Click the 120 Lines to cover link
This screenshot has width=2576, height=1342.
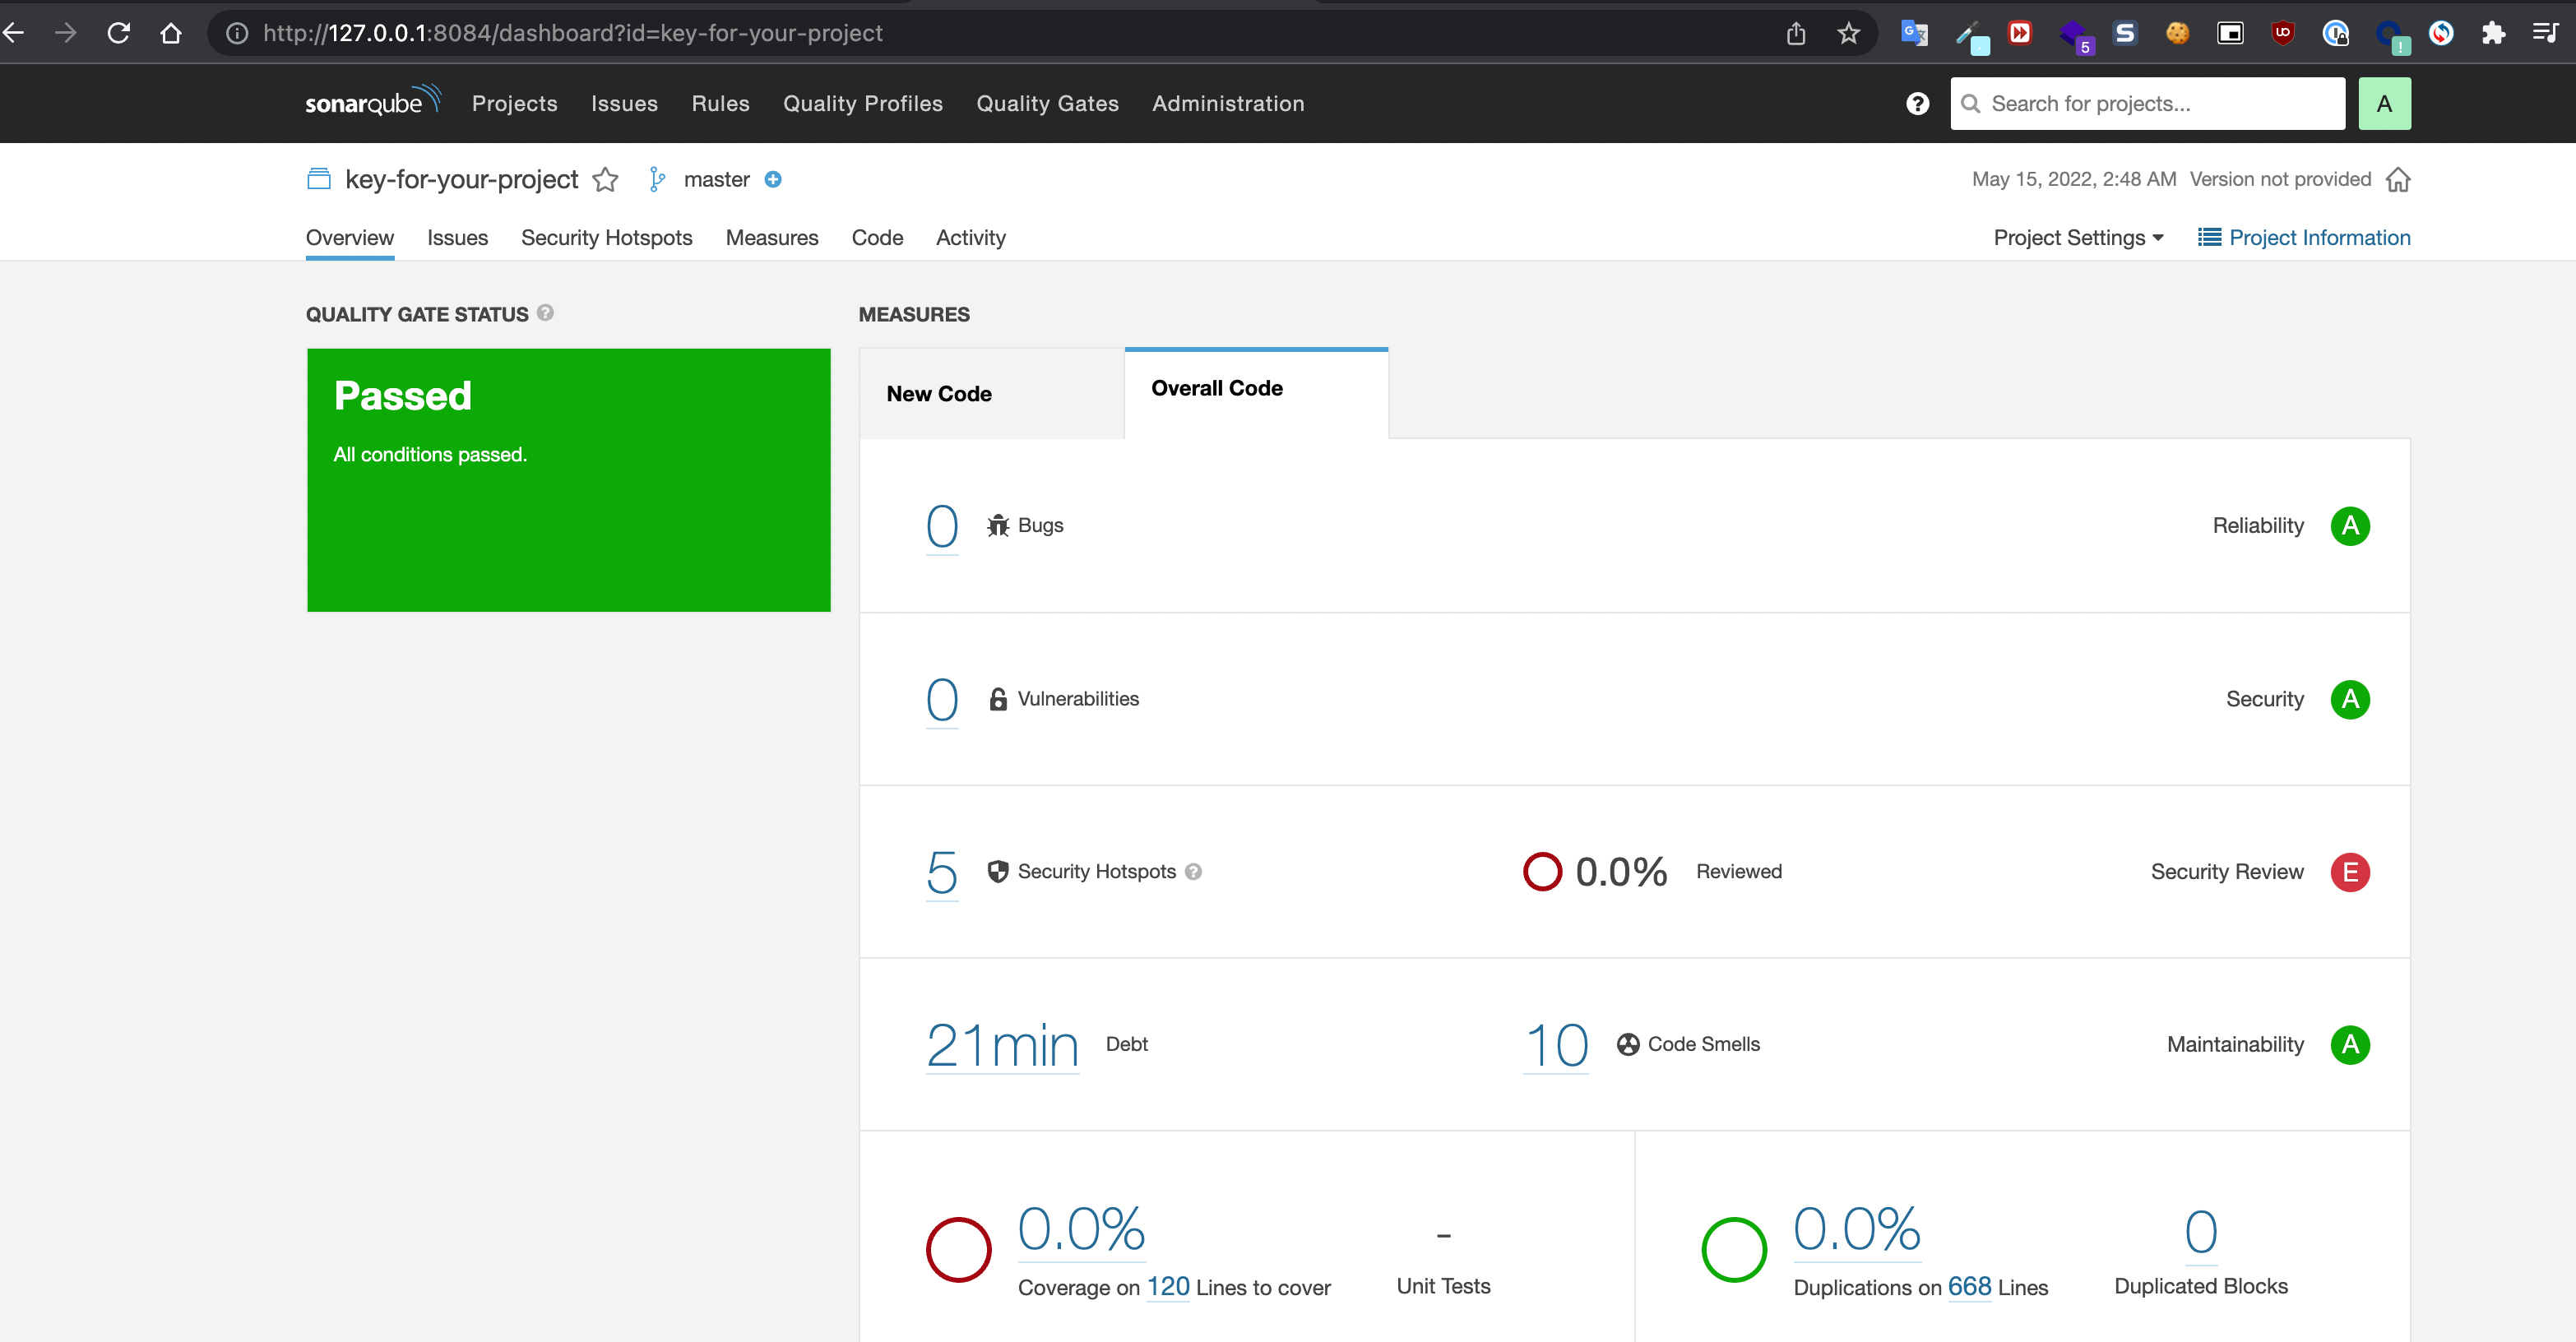click(1167, 1287)
